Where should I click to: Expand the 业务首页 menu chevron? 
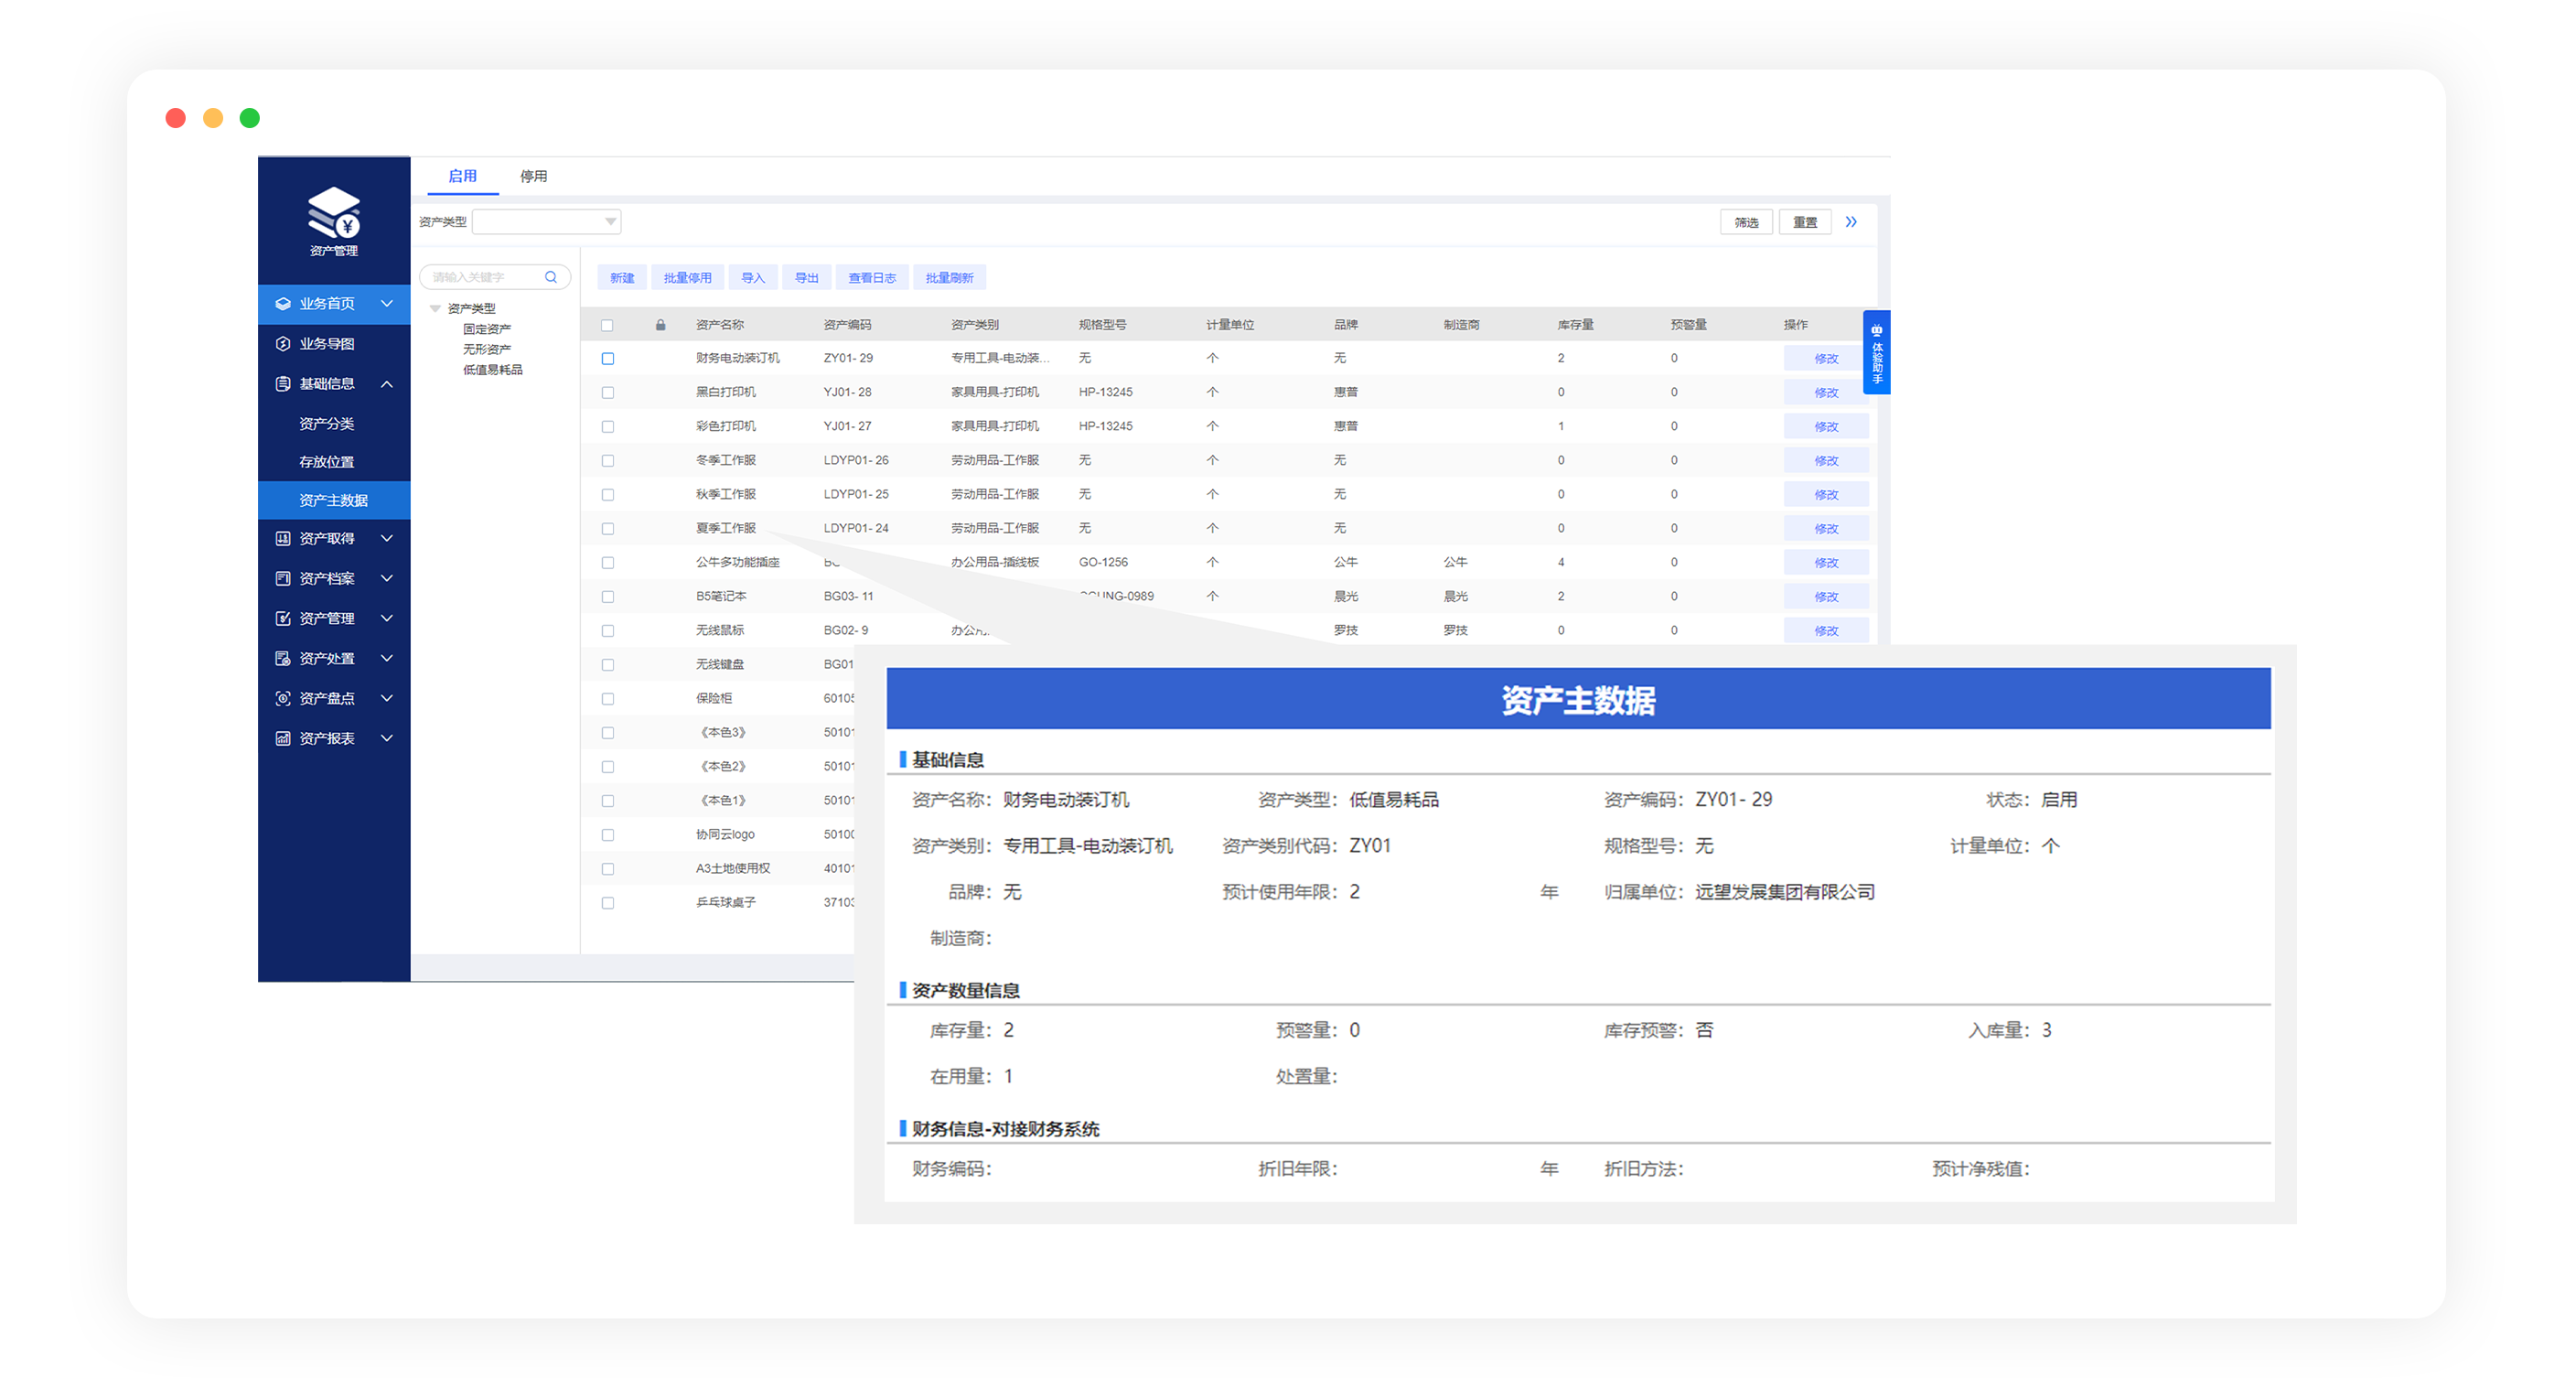click(x=387, y=304)
